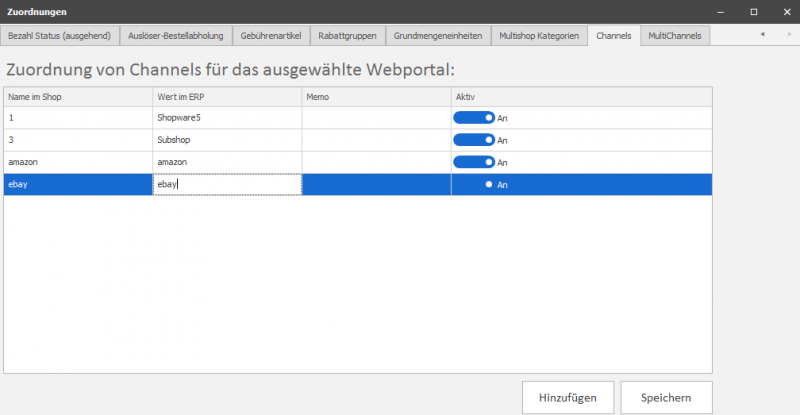Select the Memo cell in amazon row

point(377,162)
